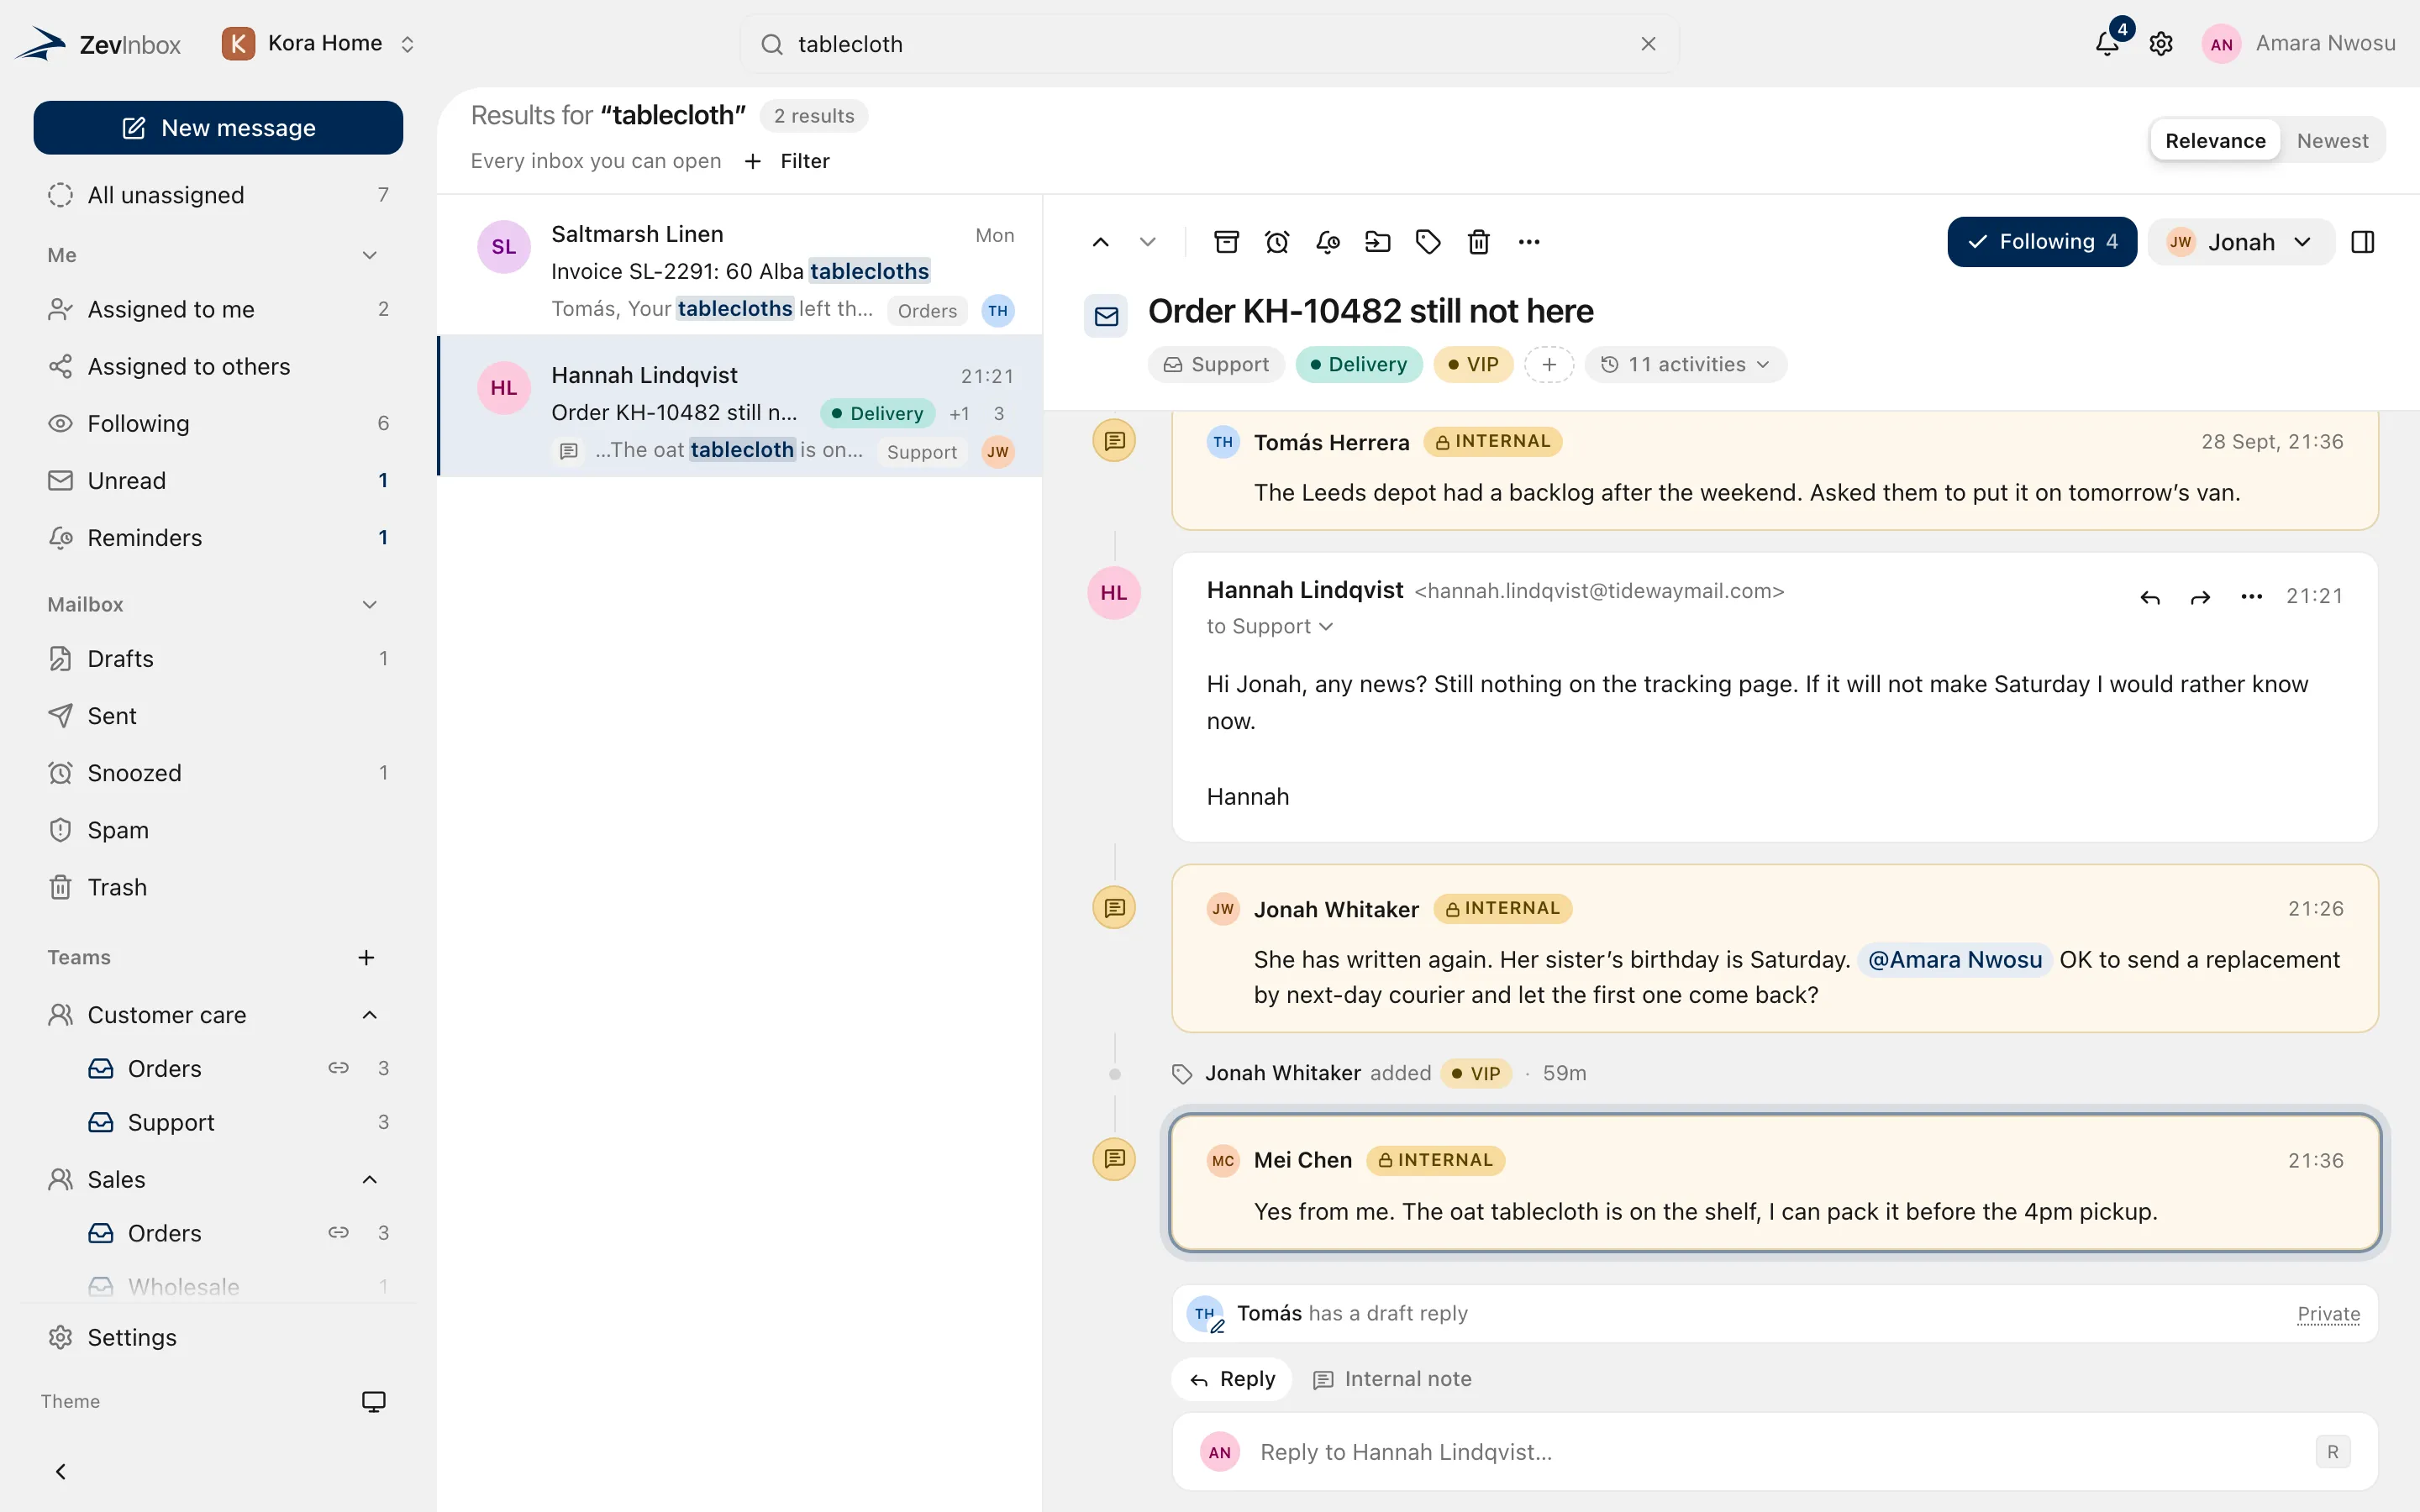This screenshot has height=1512, width=2420.
Task: Open the Jonah assignee dropdown
Action: point(2240,242)
